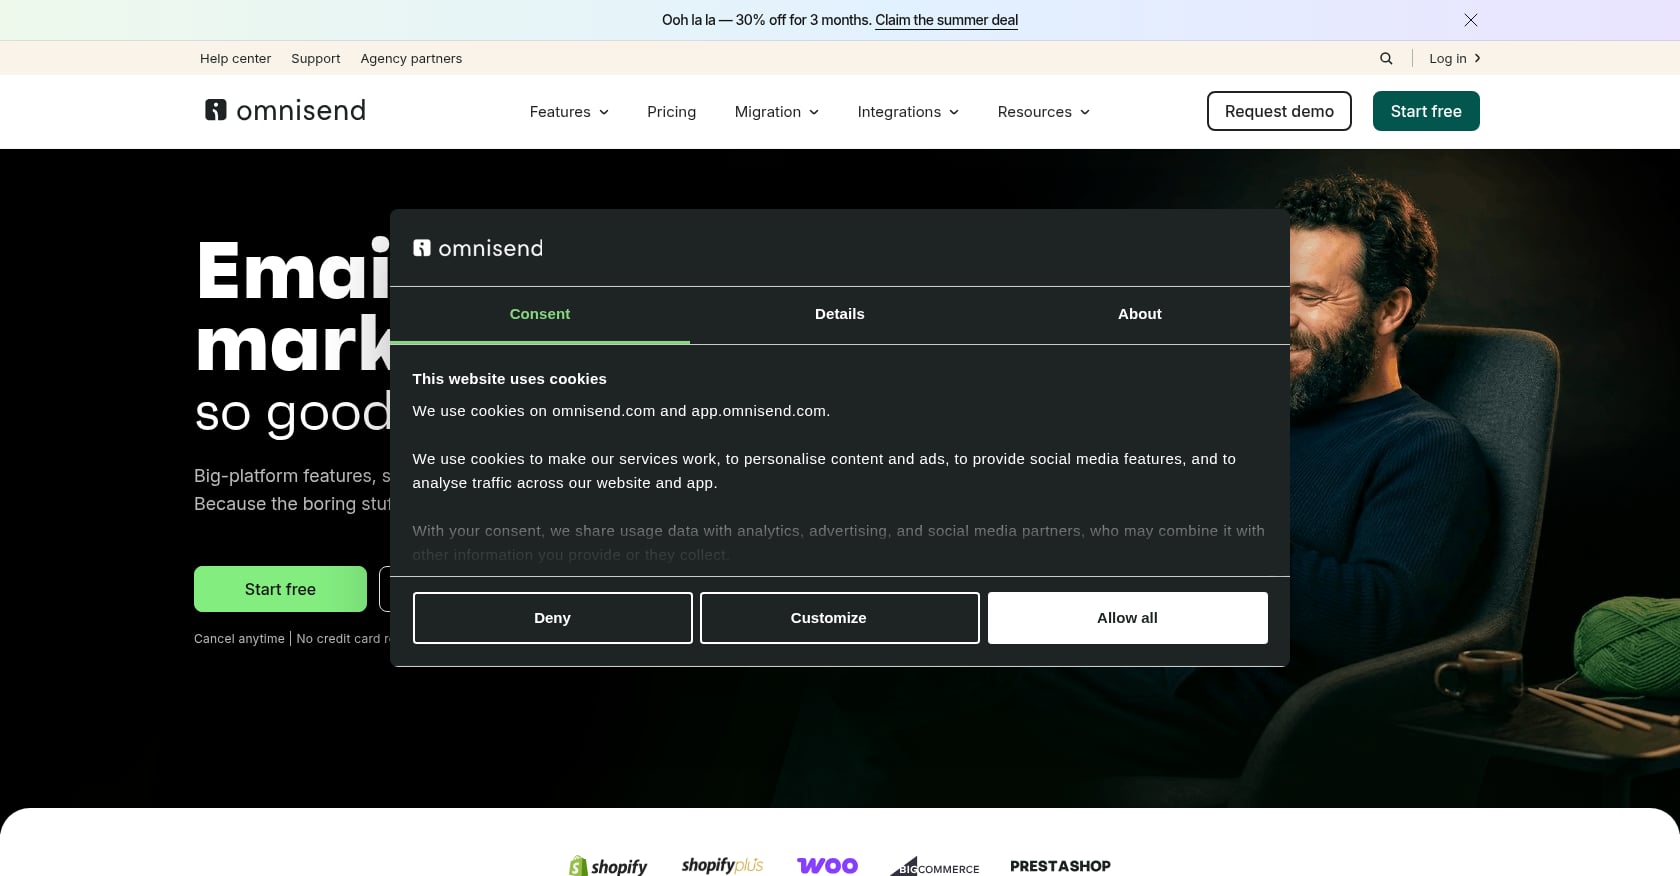Allow all cookies
Screen dimensions: 1680x876
point(1127,618)
